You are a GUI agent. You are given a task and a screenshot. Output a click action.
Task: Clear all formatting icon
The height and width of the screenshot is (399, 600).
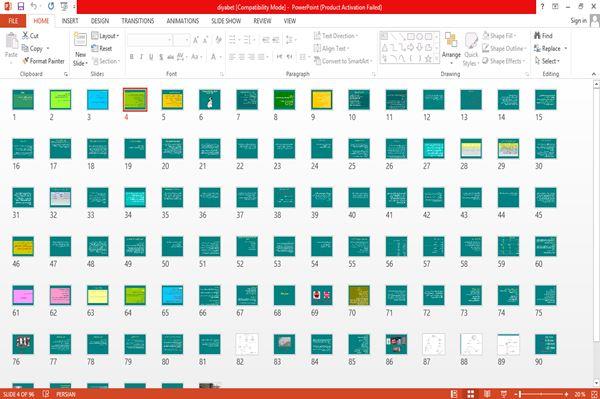(x=218, y=40)
